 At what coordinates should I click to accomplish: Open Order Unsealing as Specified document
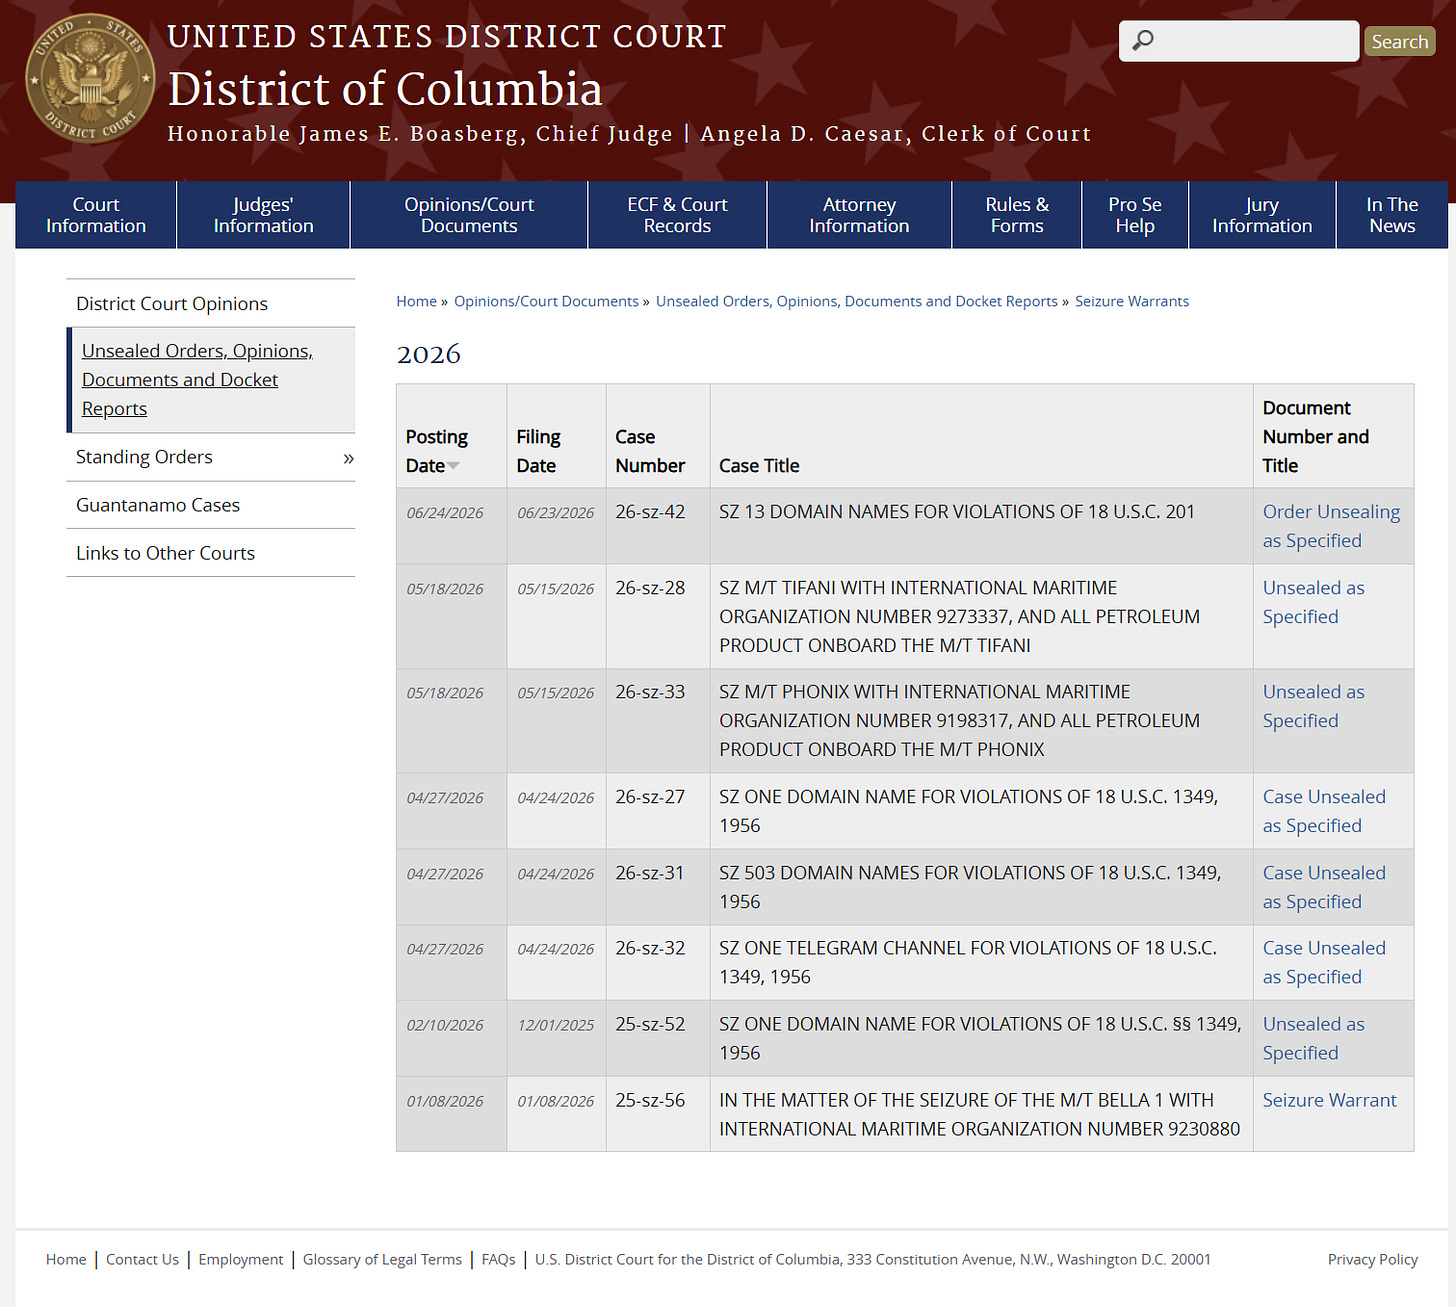pyautogui.click(x=1331, y=526)
